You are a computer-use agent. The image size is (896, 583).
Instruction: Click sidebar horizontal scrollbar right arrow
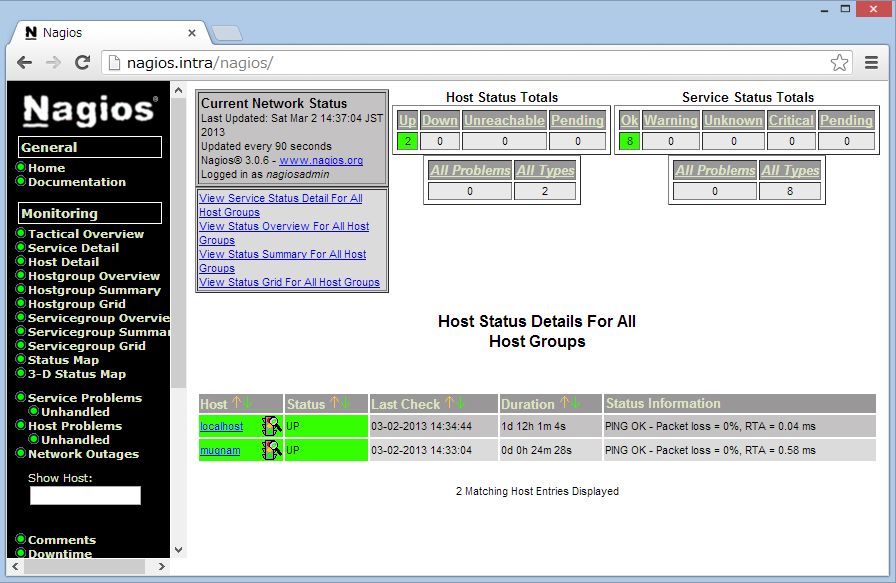(x=162, y=566)
